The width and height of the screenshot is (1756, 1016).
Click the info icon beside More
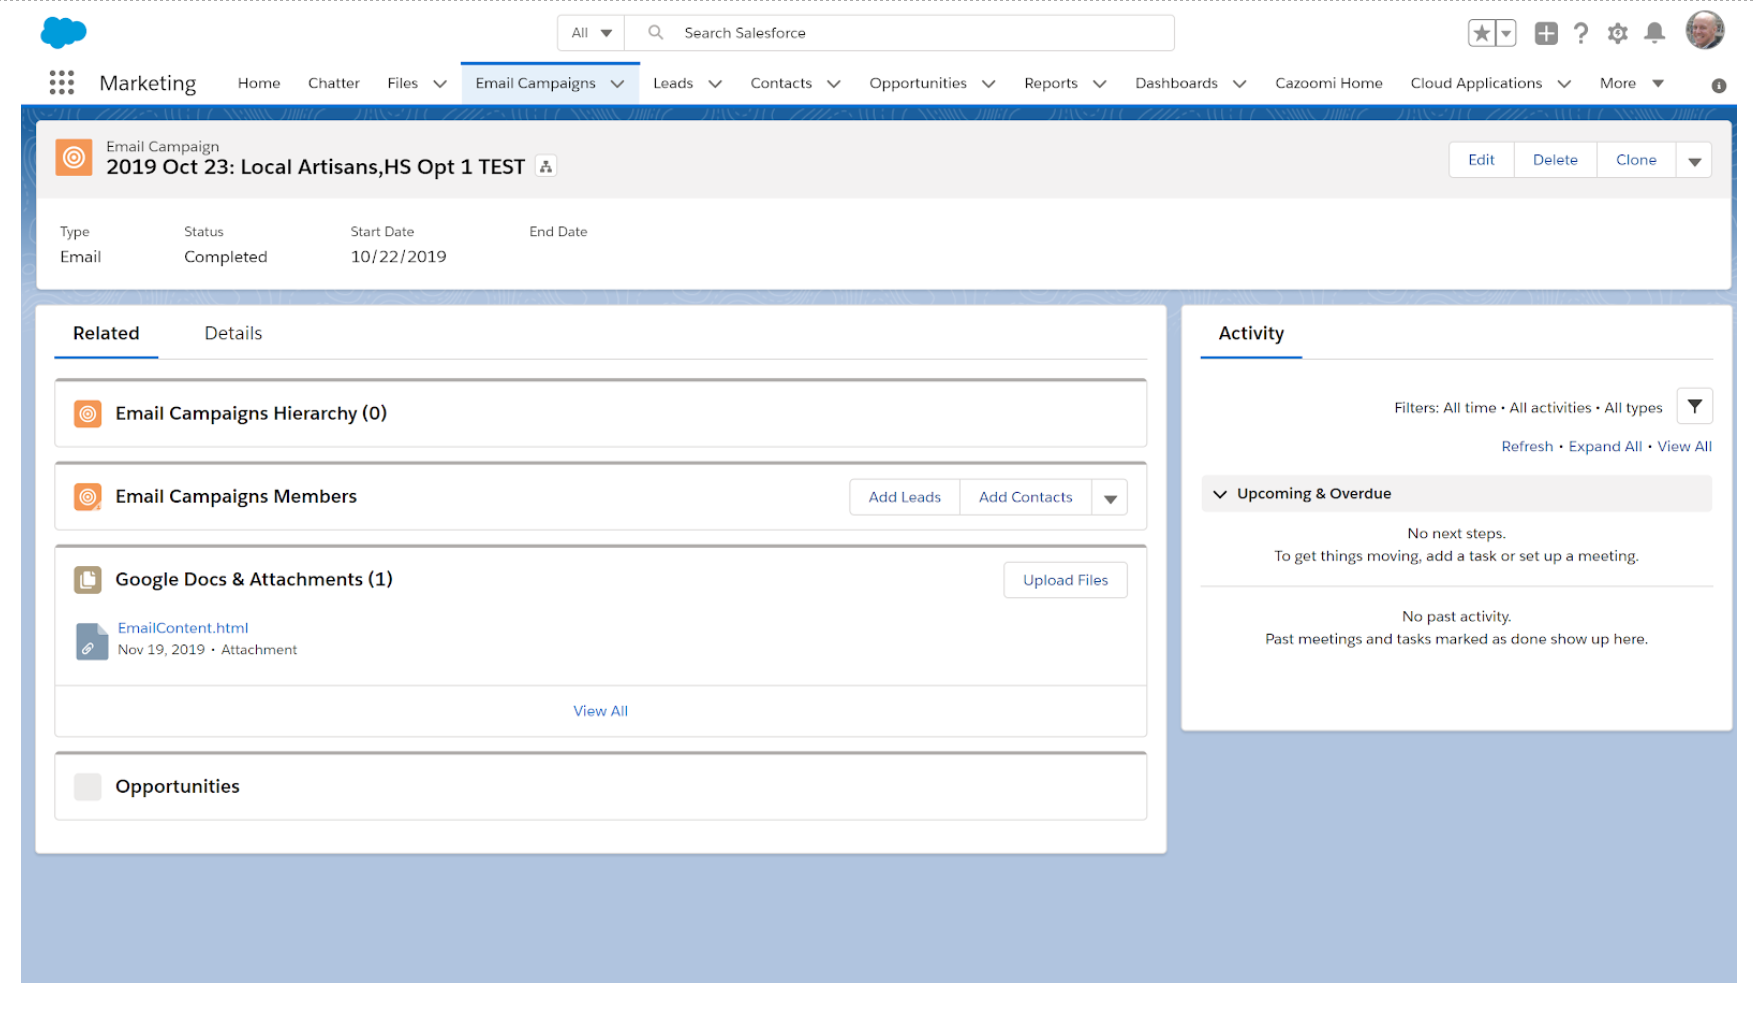click(x=1719, y=86)
